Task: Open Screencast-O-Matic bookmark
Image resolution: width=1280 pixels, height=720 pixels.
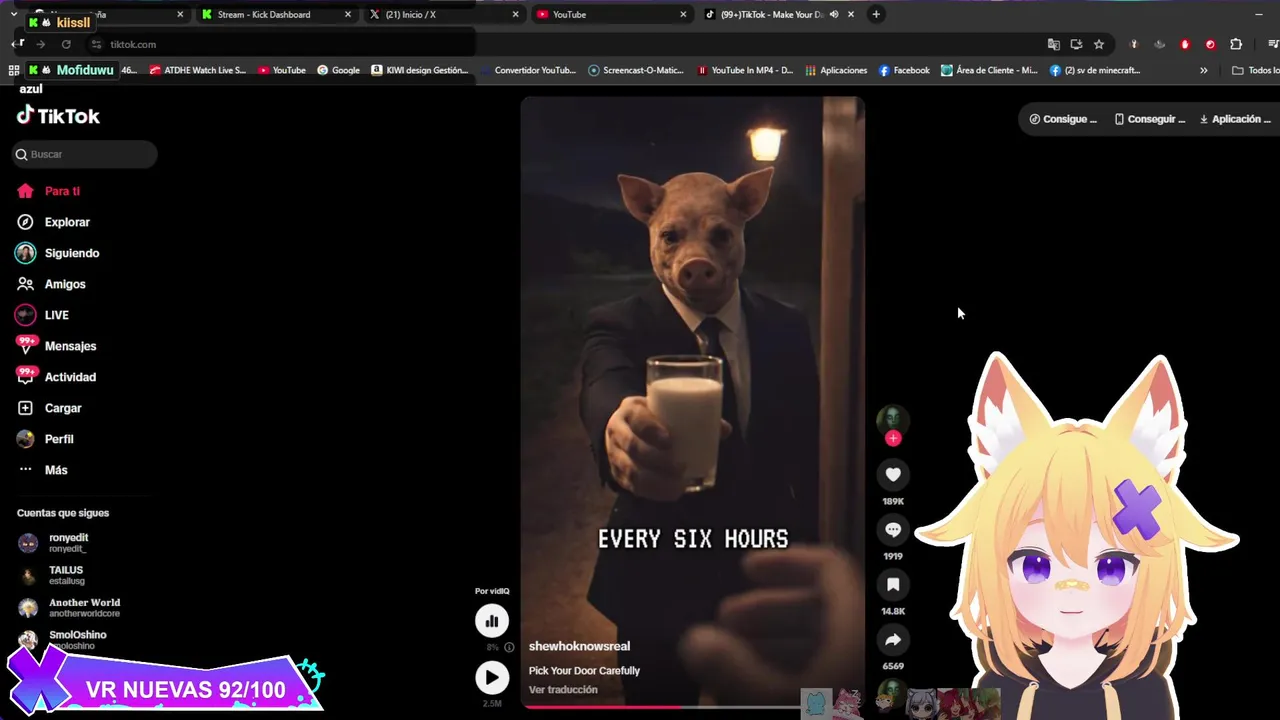Action: coord(636,71)
